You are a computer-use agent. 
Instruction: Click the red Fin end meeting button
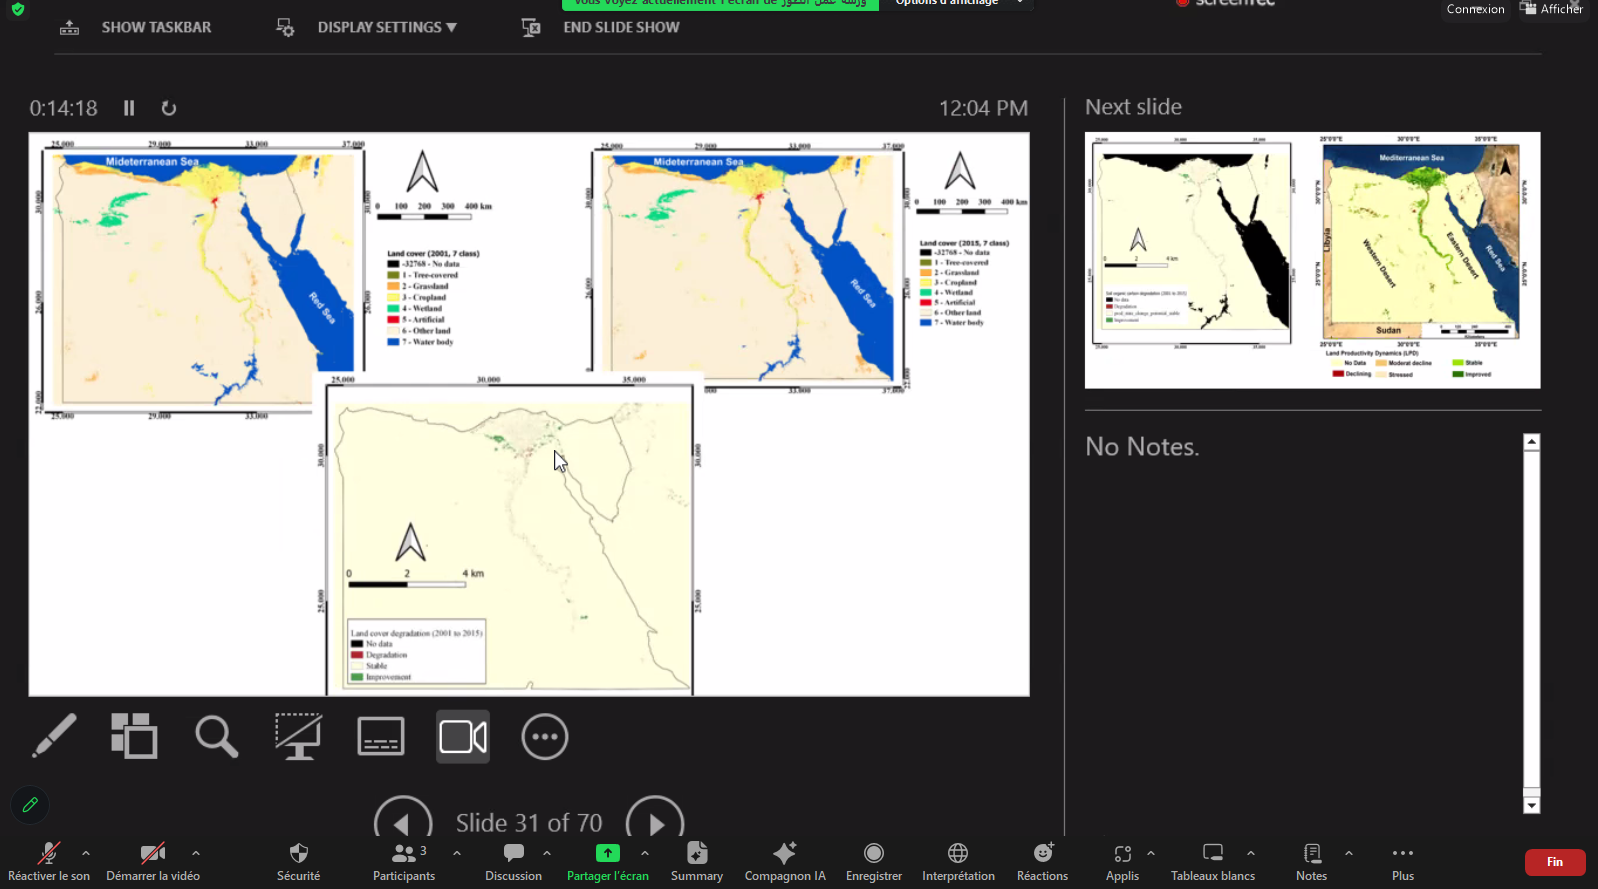pyautogui.click(x=1555, y=862)
